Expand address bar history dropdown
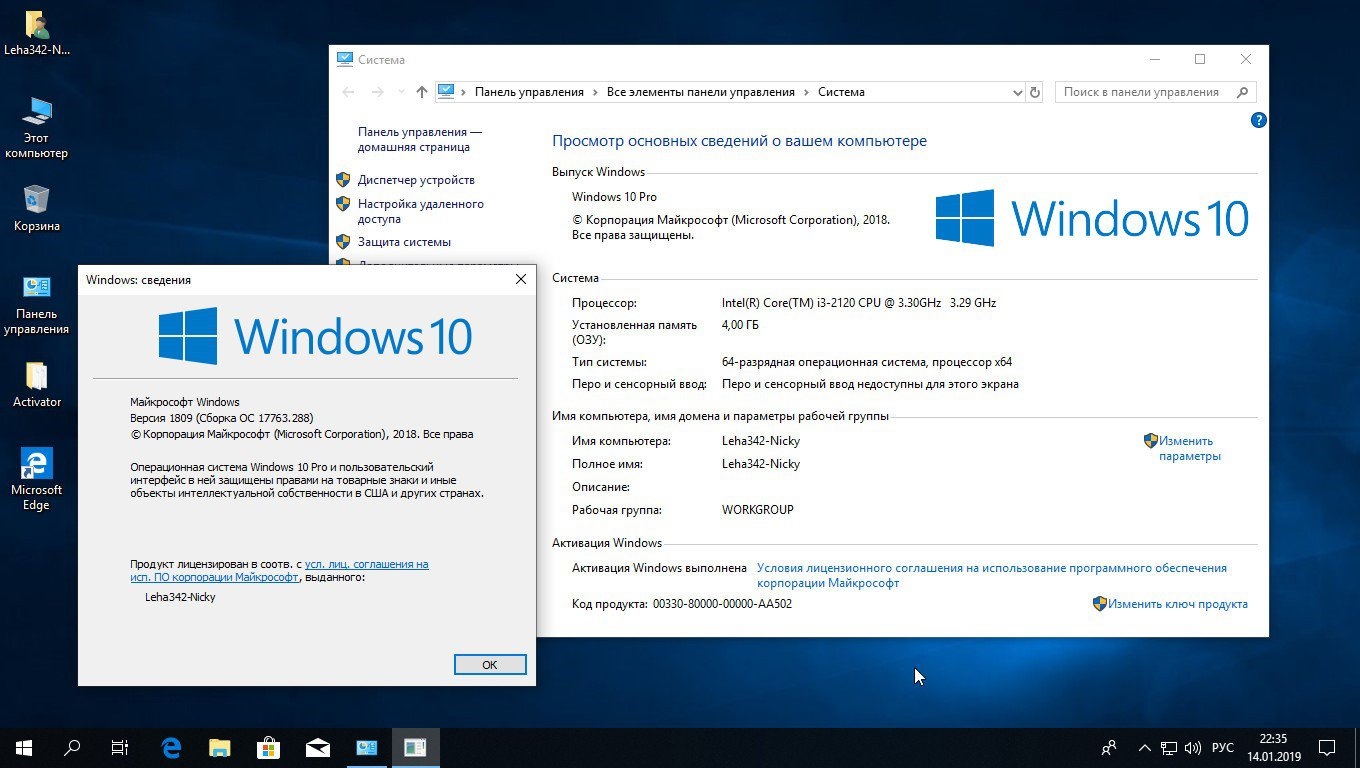Screen dimensions: 1360x768 pyautogui.click(x=1018, y=92)
